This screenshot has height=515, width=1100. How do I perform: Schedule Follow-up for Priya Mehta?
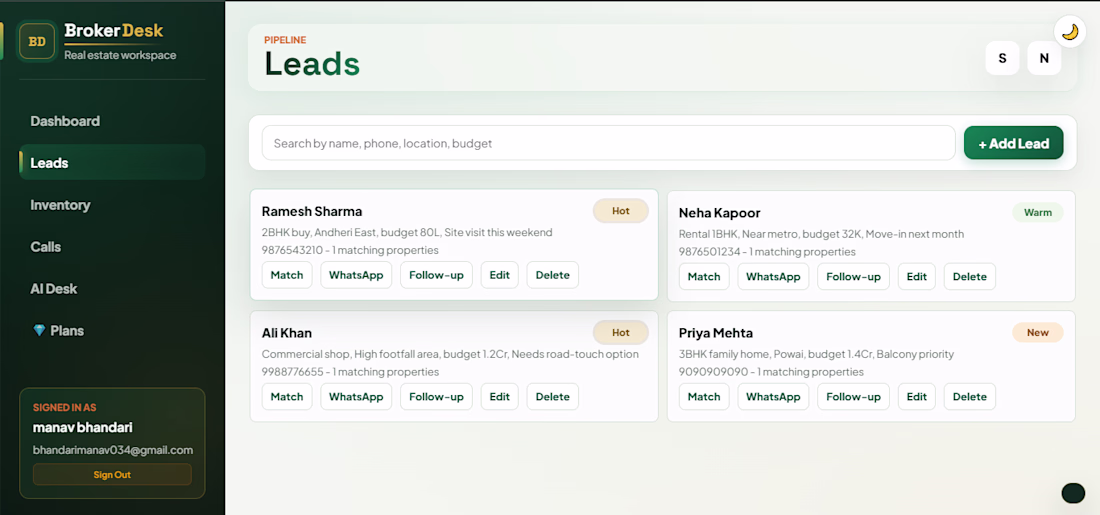click(853, 396)
